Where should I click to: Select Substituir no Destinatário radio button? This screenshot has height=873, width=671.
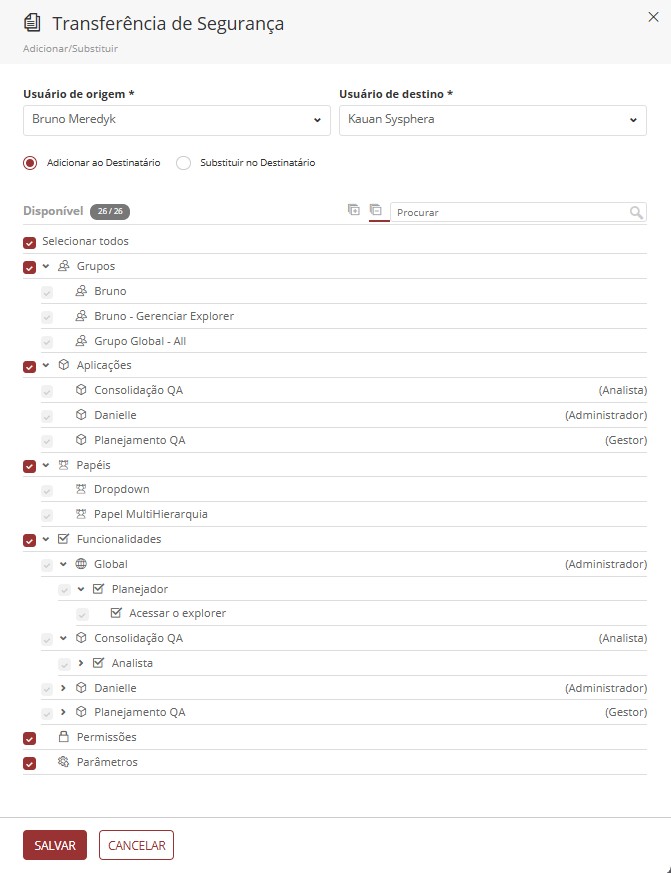[183, 163]
